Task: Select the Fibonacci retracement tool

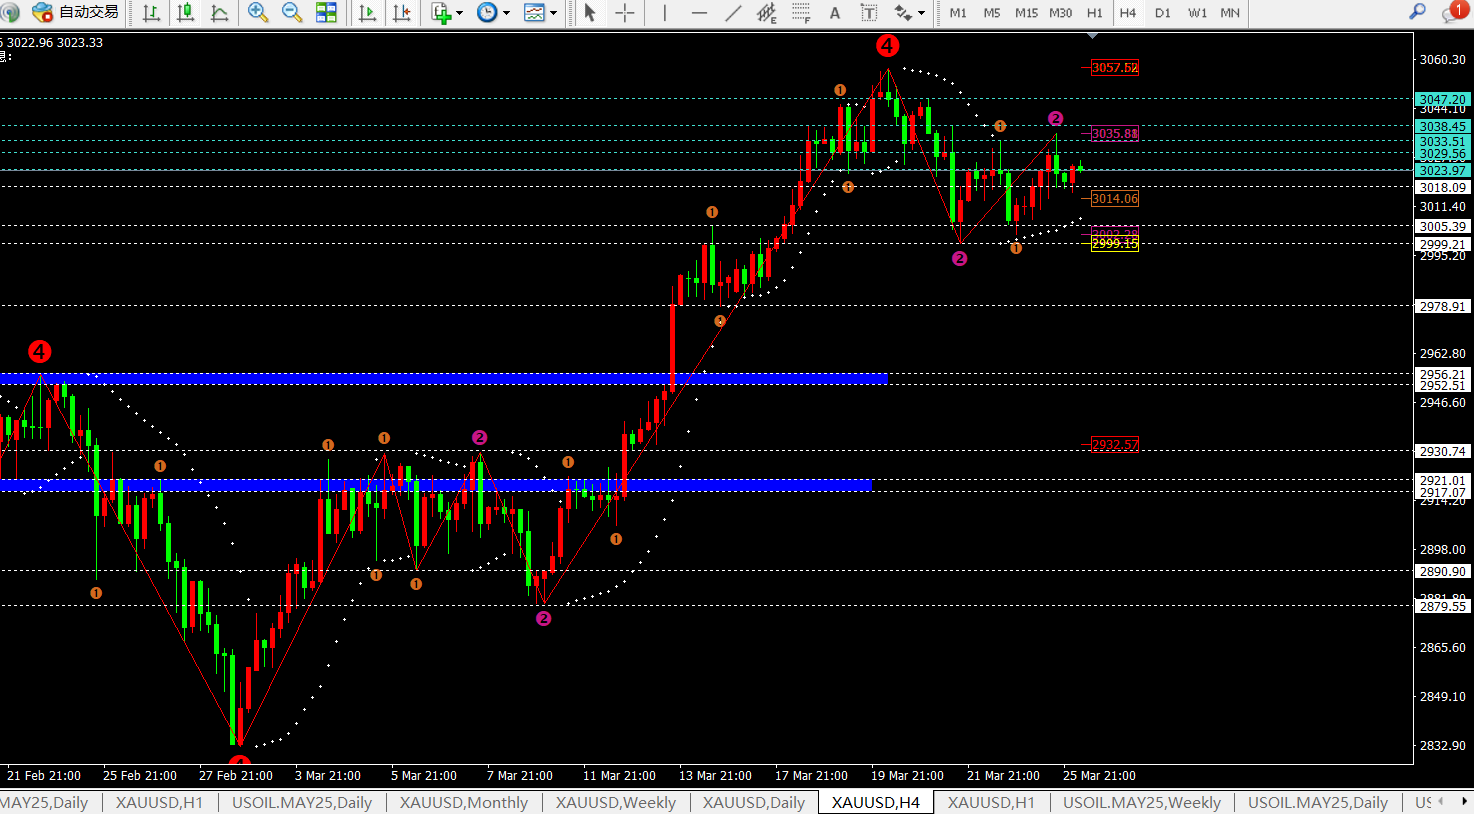Action: click(801, 13)
